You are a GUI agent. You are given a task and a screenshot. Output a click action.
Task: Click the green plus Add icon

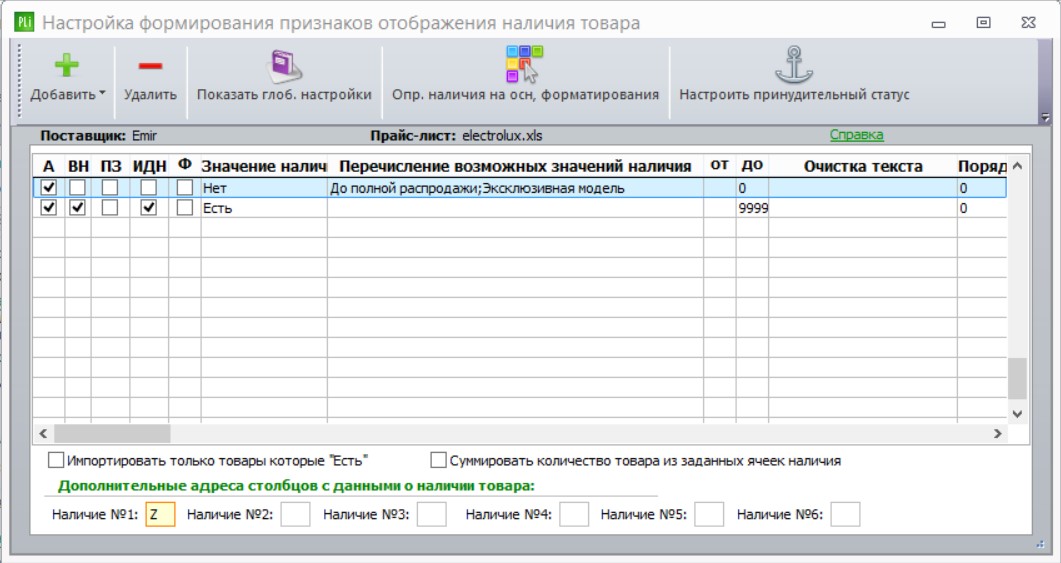[x=66, y=66]
